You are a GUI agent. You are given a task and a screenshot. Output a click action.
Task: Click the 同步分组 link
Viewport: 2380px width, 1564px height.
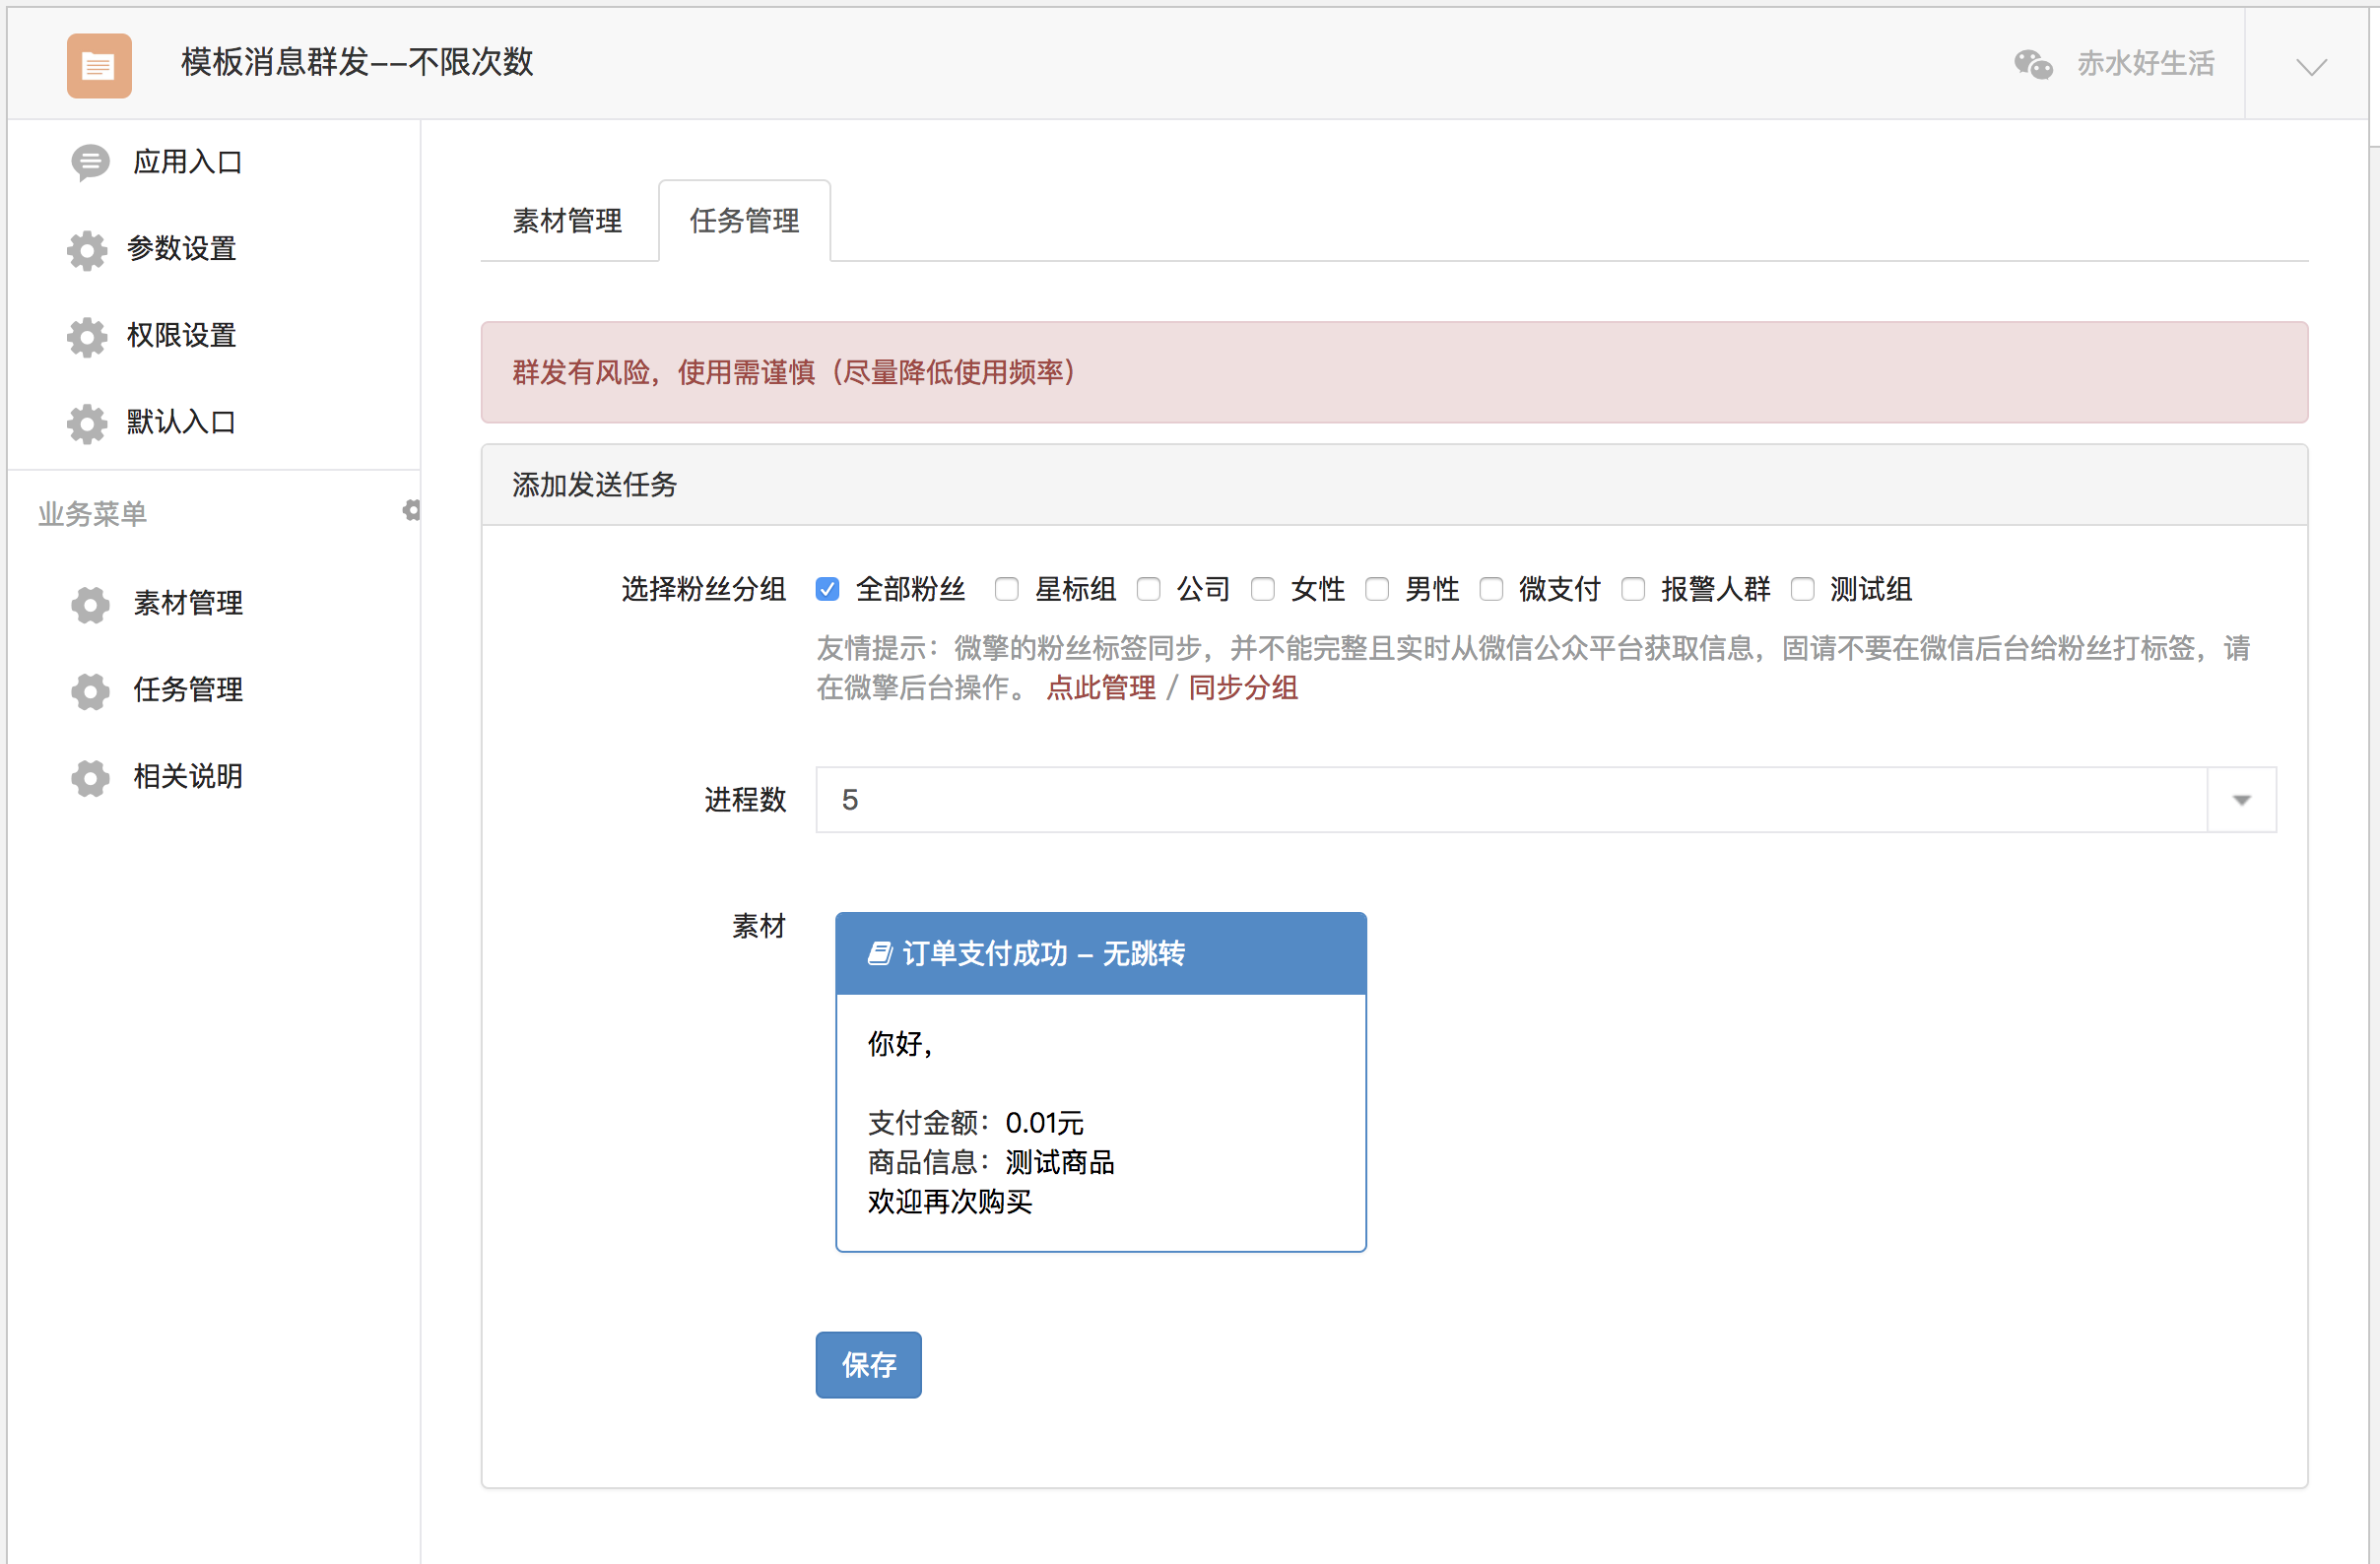(1243, 688)
